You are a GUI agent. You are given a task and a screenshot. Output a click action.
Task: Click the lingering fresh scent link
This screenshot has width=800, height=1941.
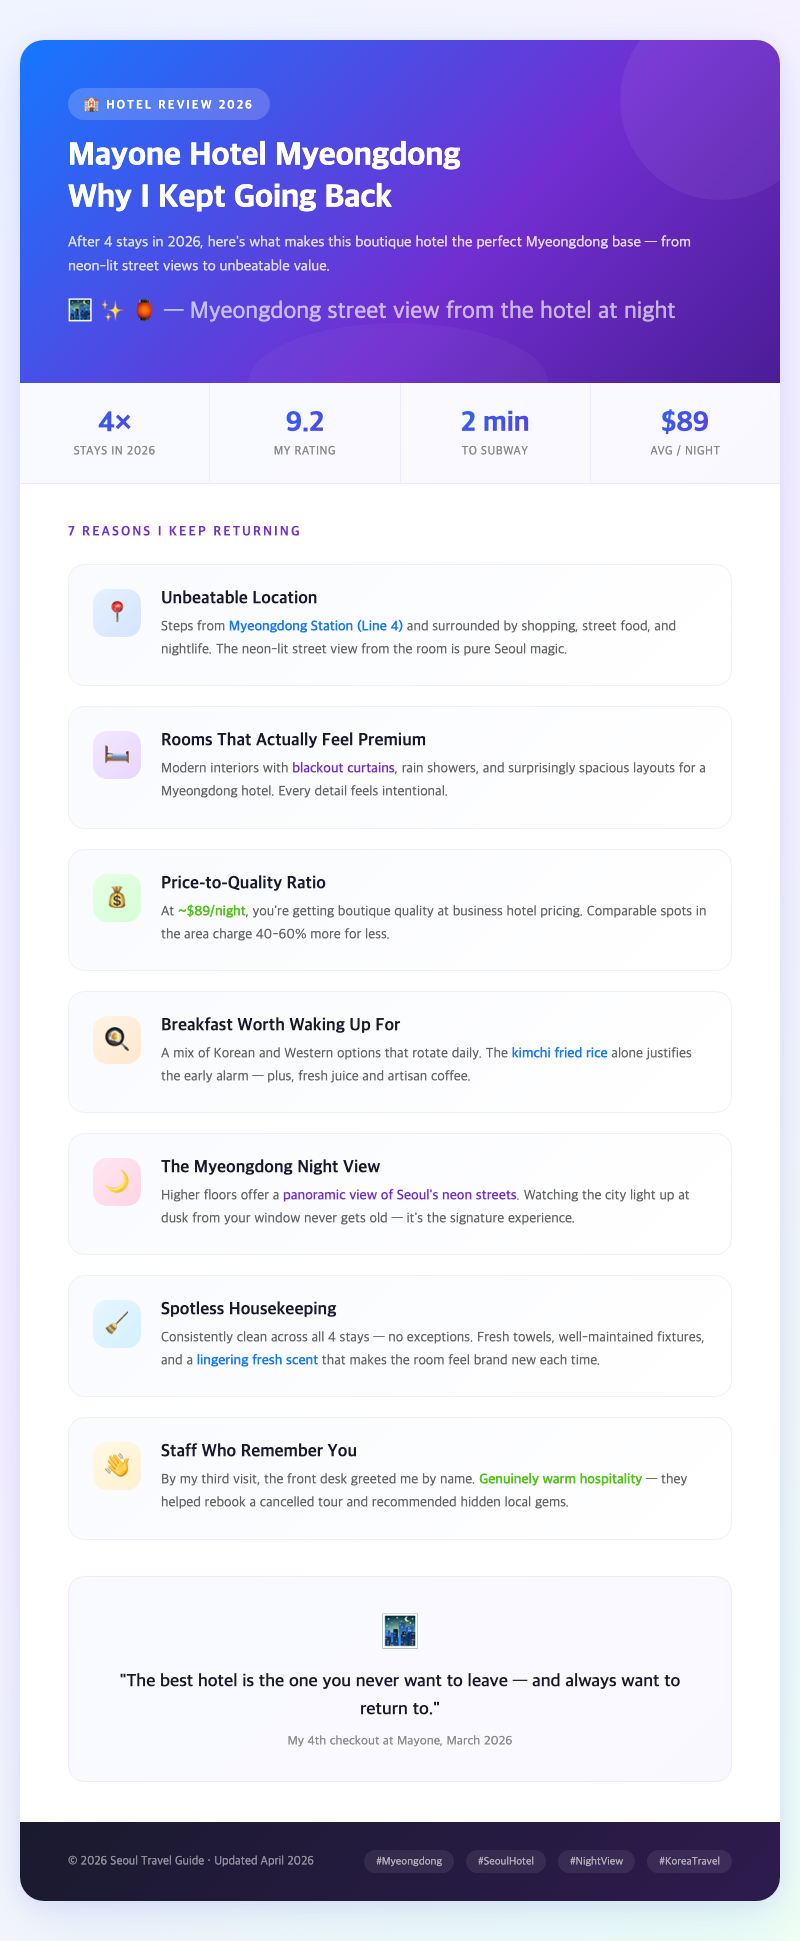(x=257, y=1360)
